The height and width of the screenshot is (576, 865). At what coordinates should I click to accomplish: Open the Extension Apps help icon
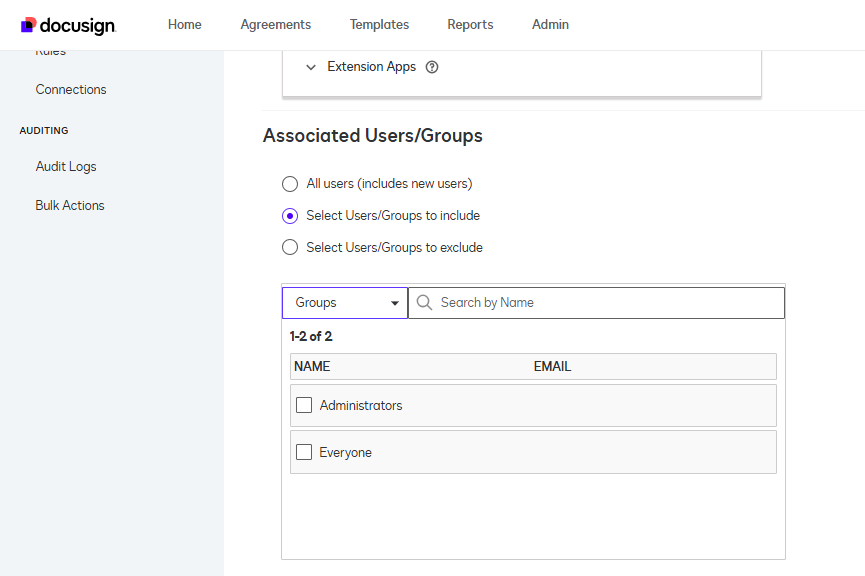point(432,67)
